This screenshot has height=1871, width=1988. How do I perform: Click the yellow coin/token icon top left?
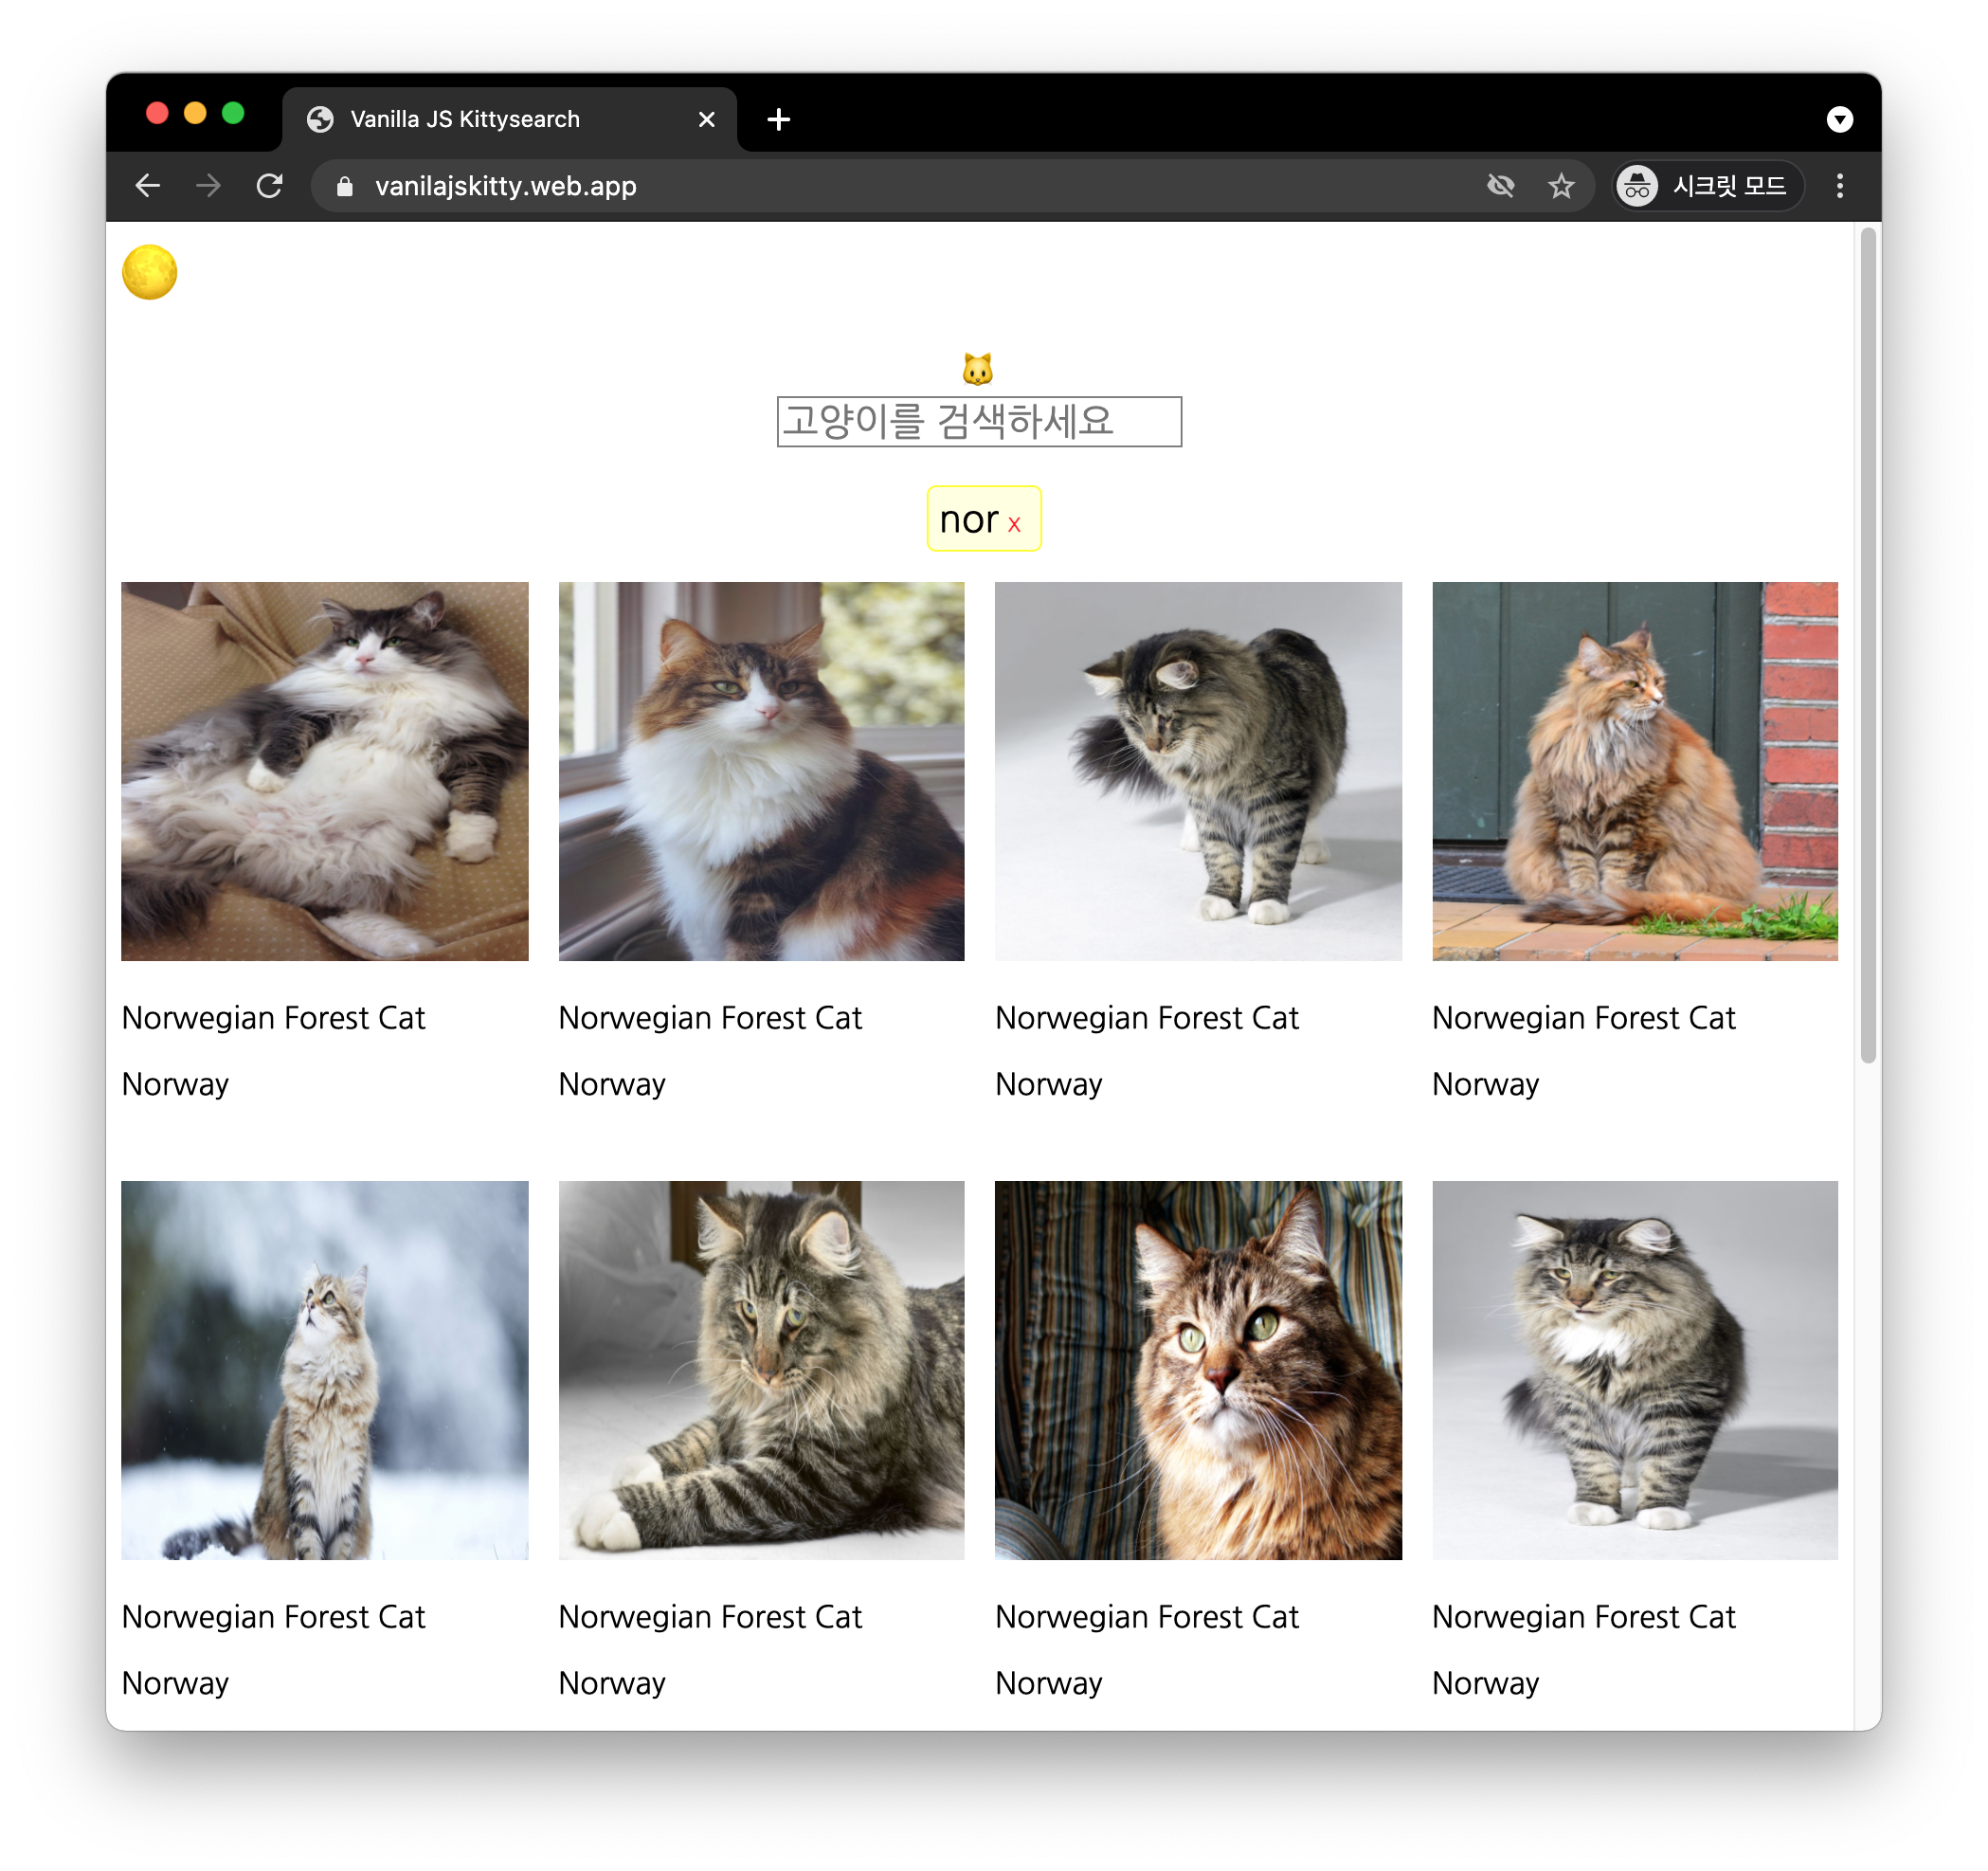(154, 274)
